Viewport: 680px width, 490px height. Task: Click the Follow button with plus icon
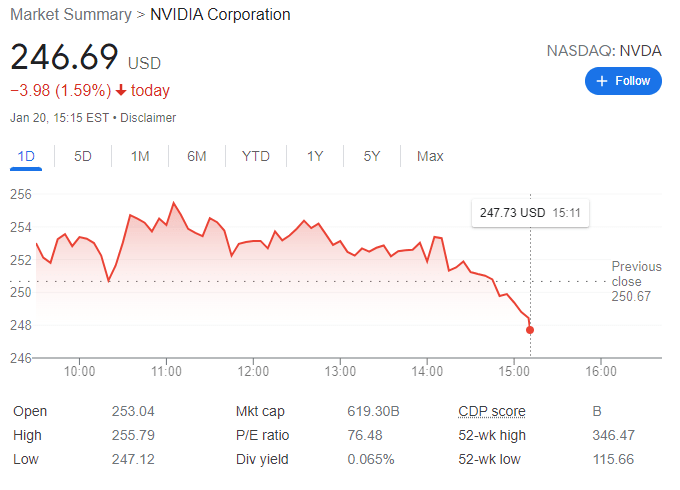pyautogui.click(x=623, y=81)
